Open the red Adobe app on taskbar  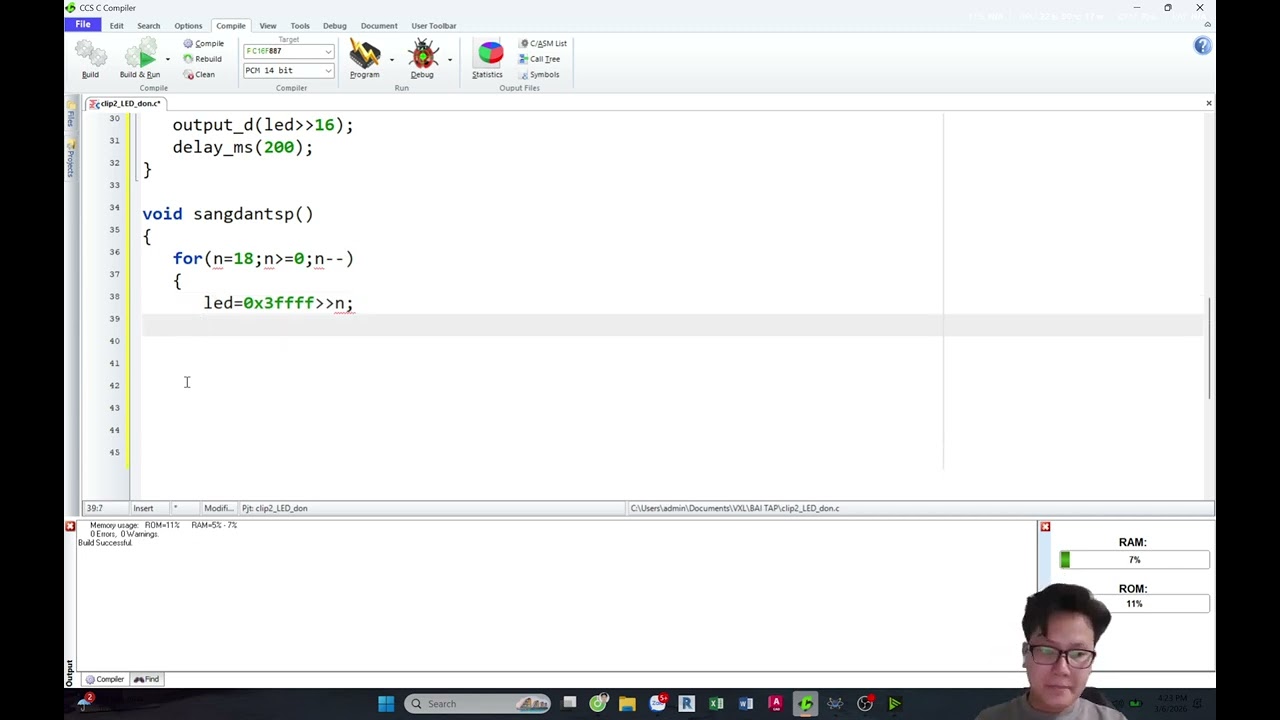coord(775,704)
